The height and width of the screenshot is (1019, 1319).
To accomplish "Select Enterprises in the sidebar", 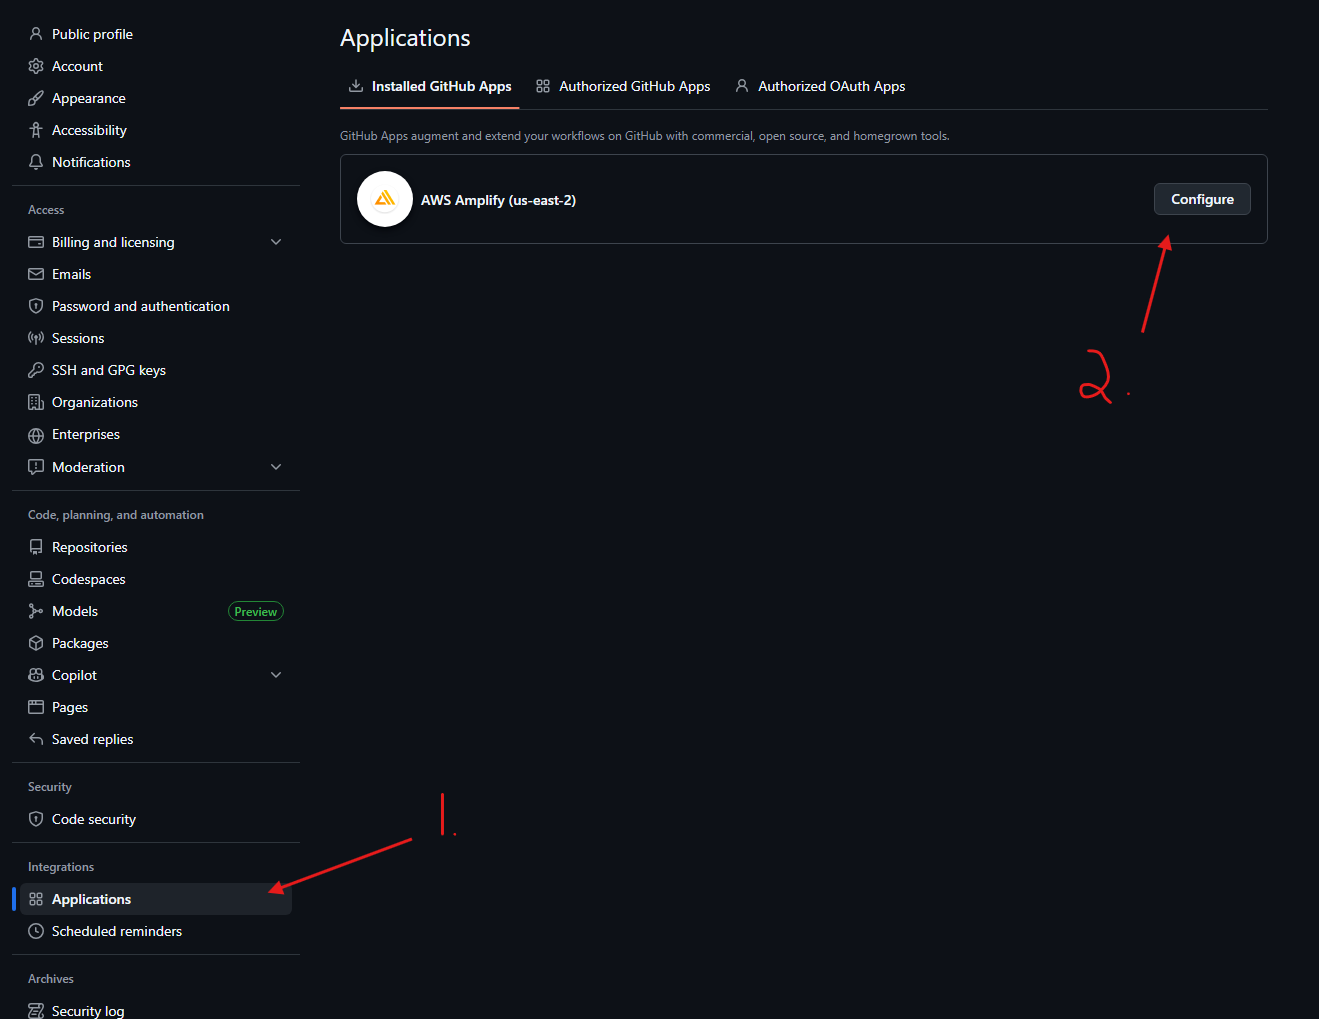I will (x=86, y=434).
